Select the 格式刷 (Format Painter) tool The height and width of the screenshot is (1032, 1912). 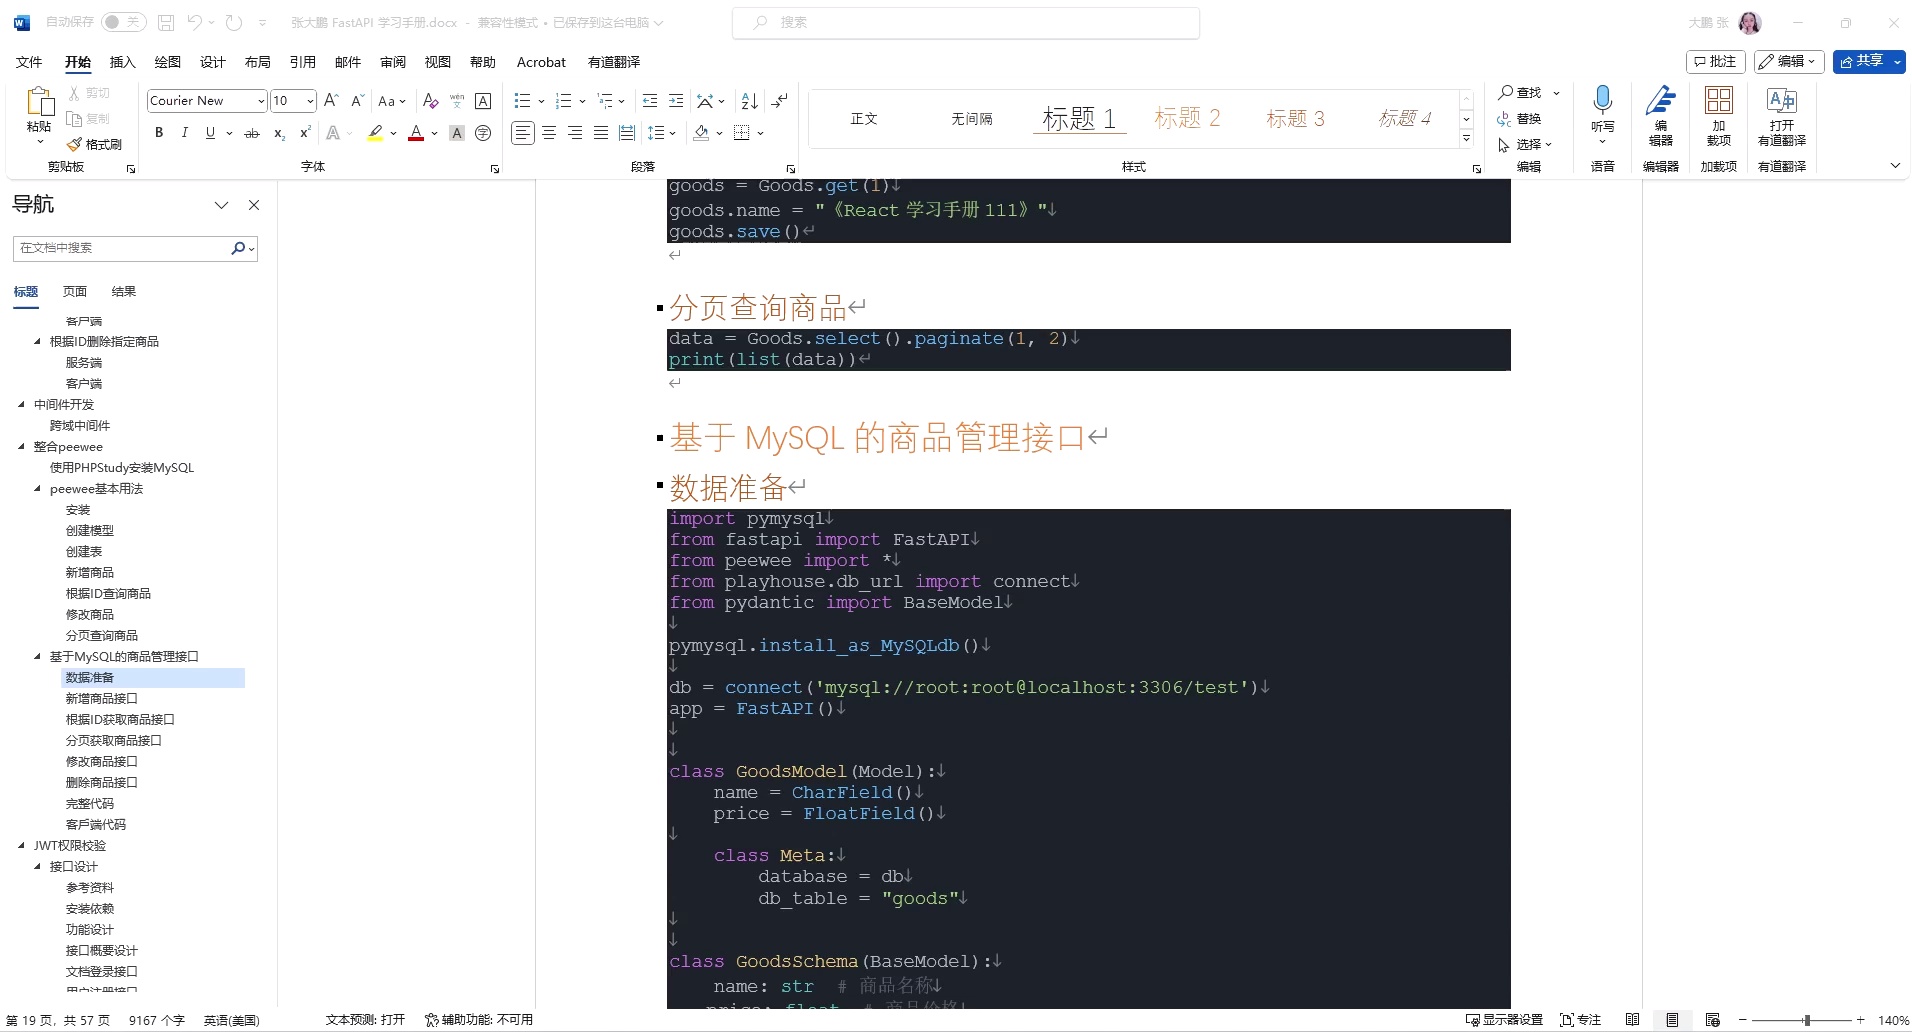(95, 143)
